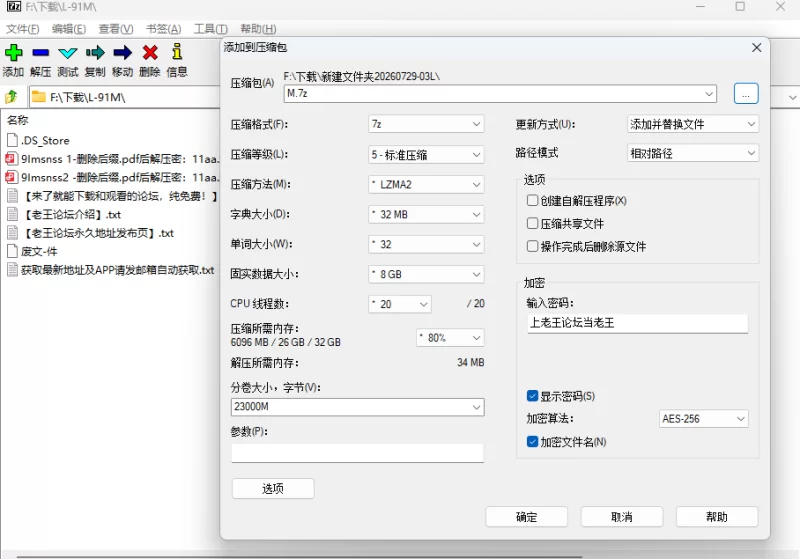Click the Copy (复制) arrow icon

tap(95, 53)
